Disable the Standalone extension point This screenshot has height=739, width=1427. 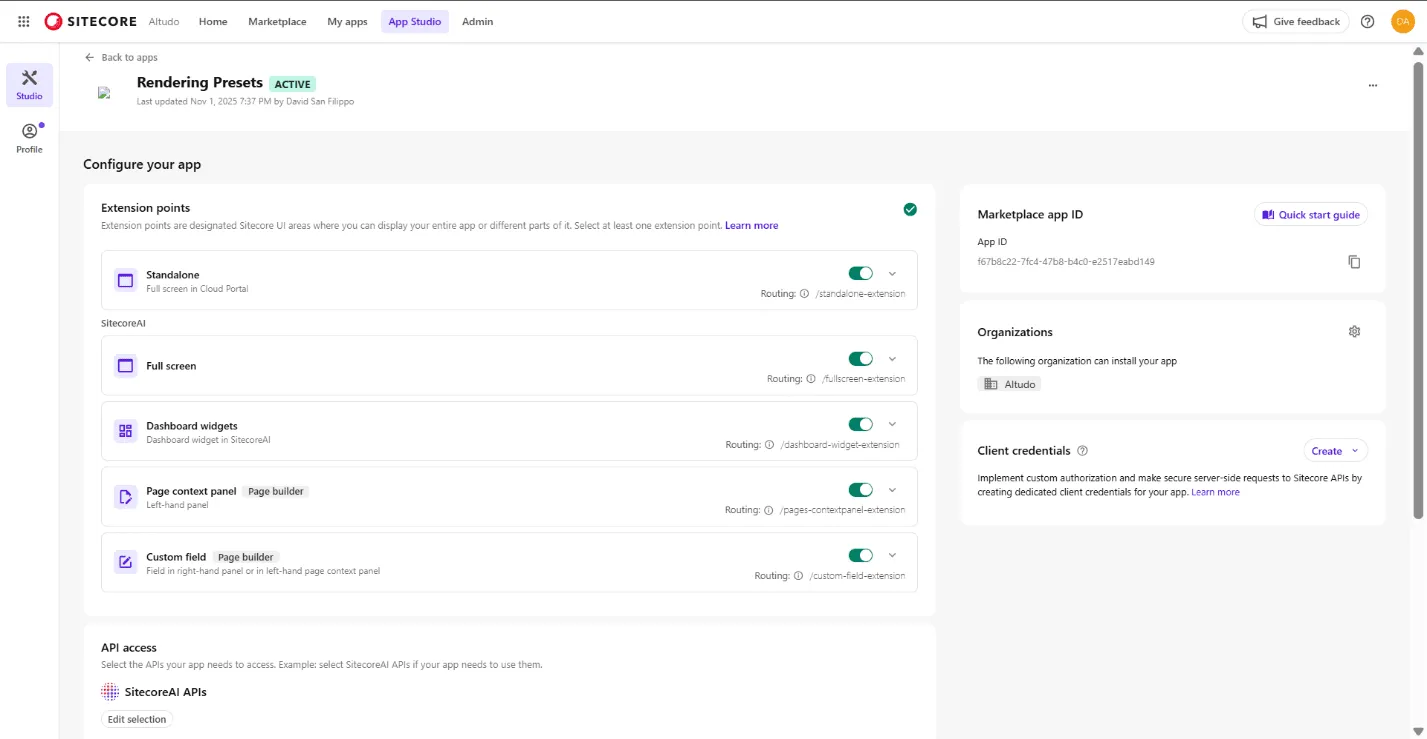tap(861, 271)
